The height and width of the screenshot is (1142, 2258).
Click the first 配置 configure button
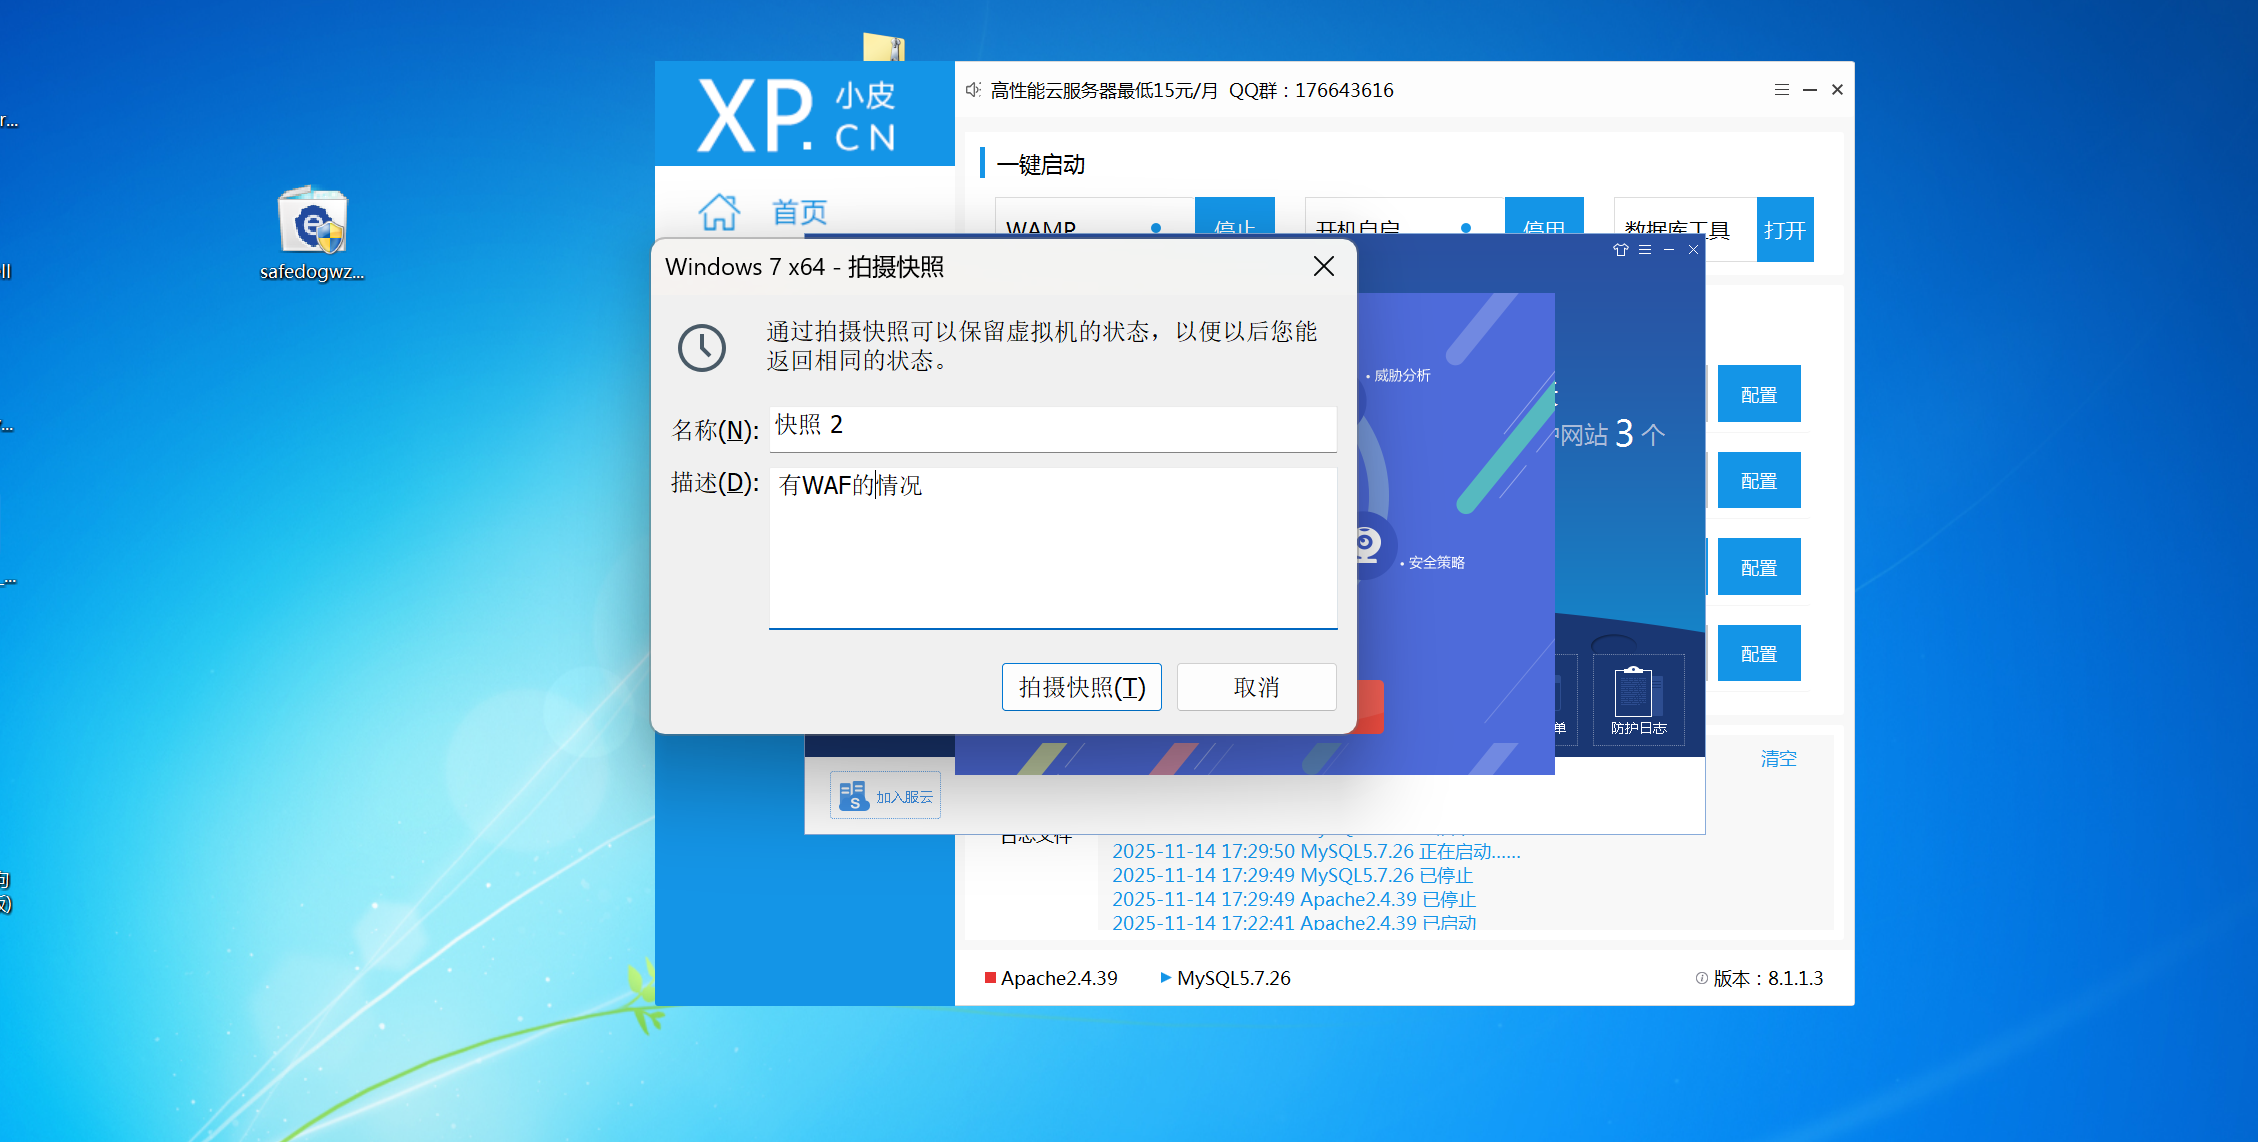coord(1758,394)
